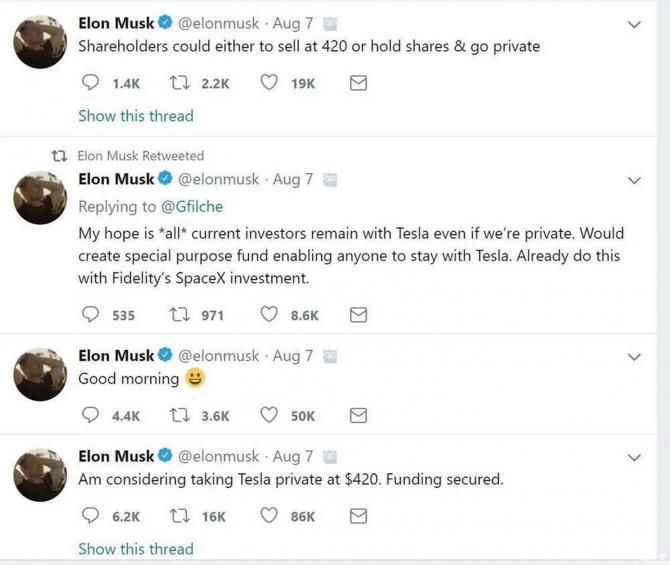Like the tweet with 8.6K likes
Screen dimensions: 670x565
tap(268, 315)
